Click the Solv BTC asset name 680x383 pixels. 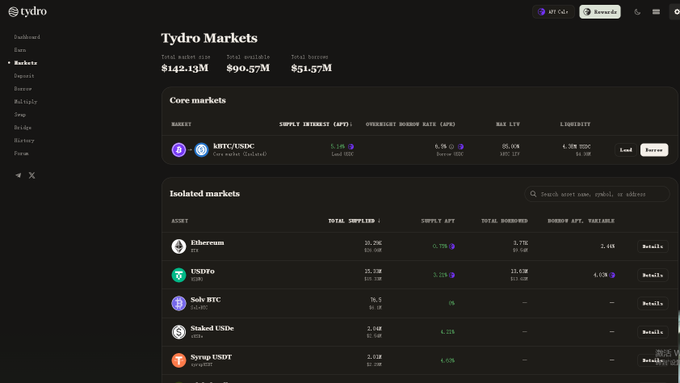point(206,299)
